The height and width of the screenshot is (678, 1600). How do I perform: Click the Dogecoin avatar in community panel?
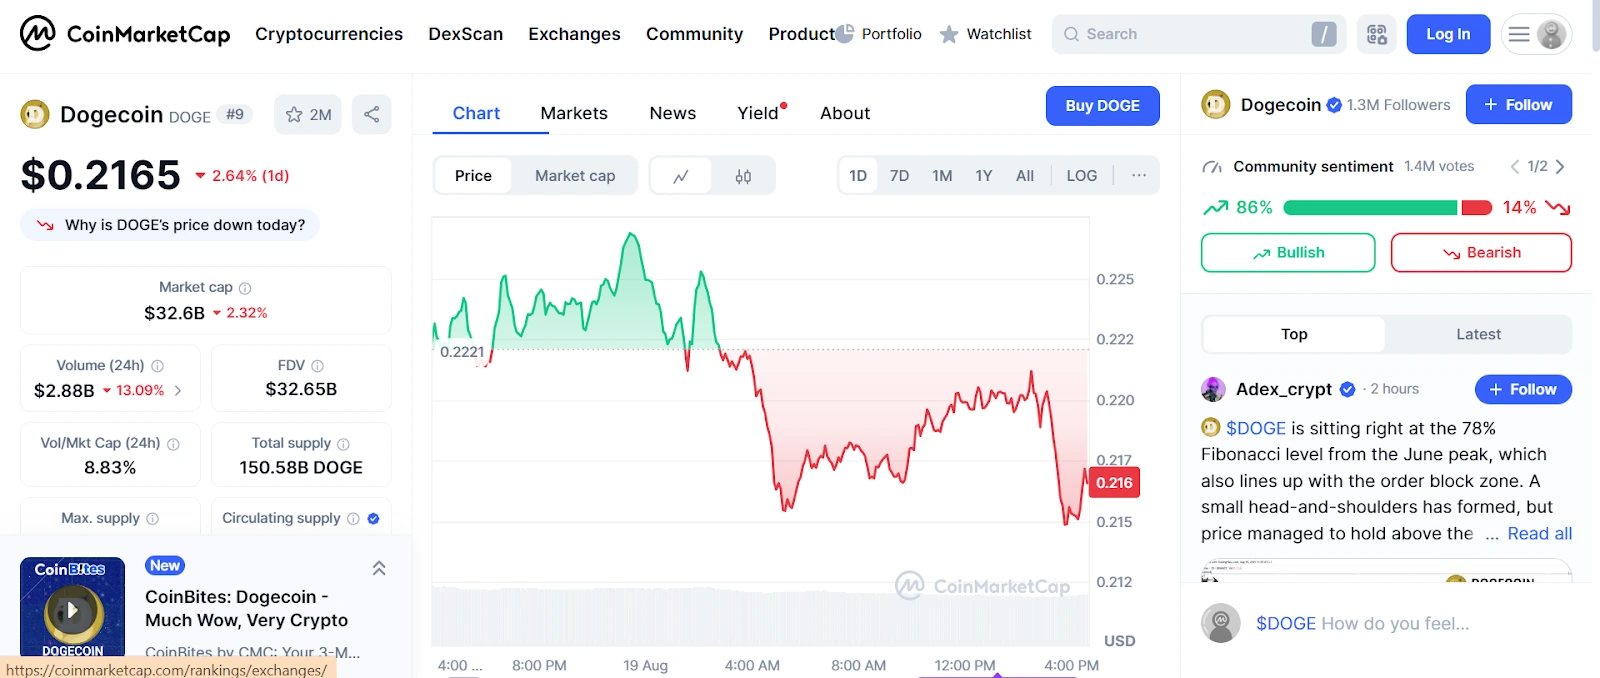pos(1216,104)
